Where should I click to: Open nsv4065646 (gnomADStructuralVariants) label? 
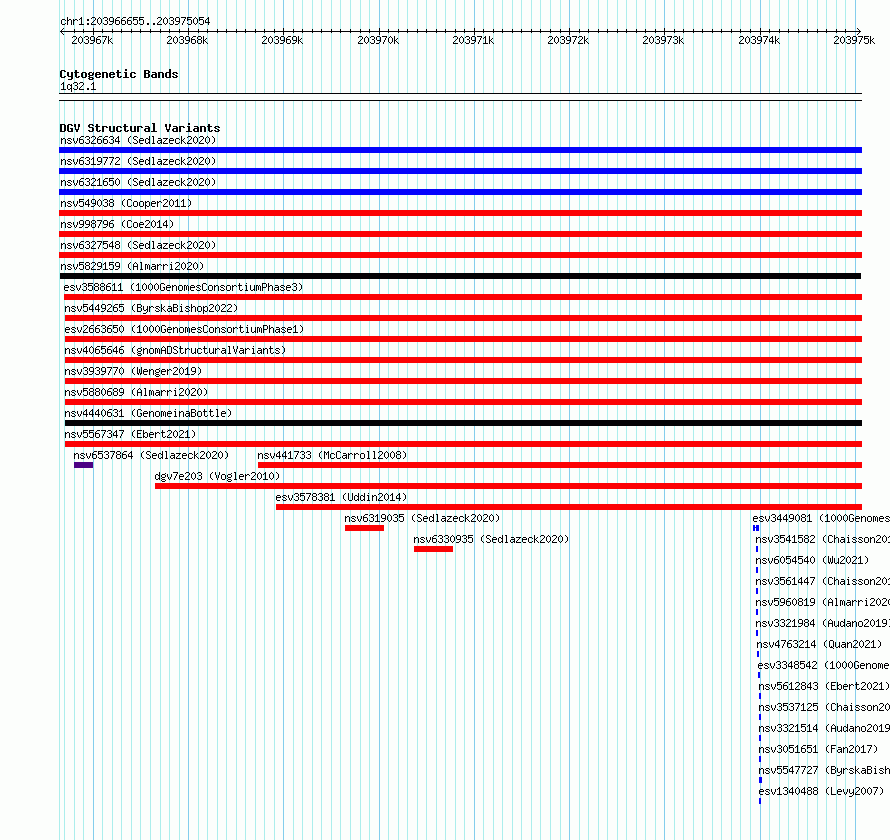click(x=175, y=350)
